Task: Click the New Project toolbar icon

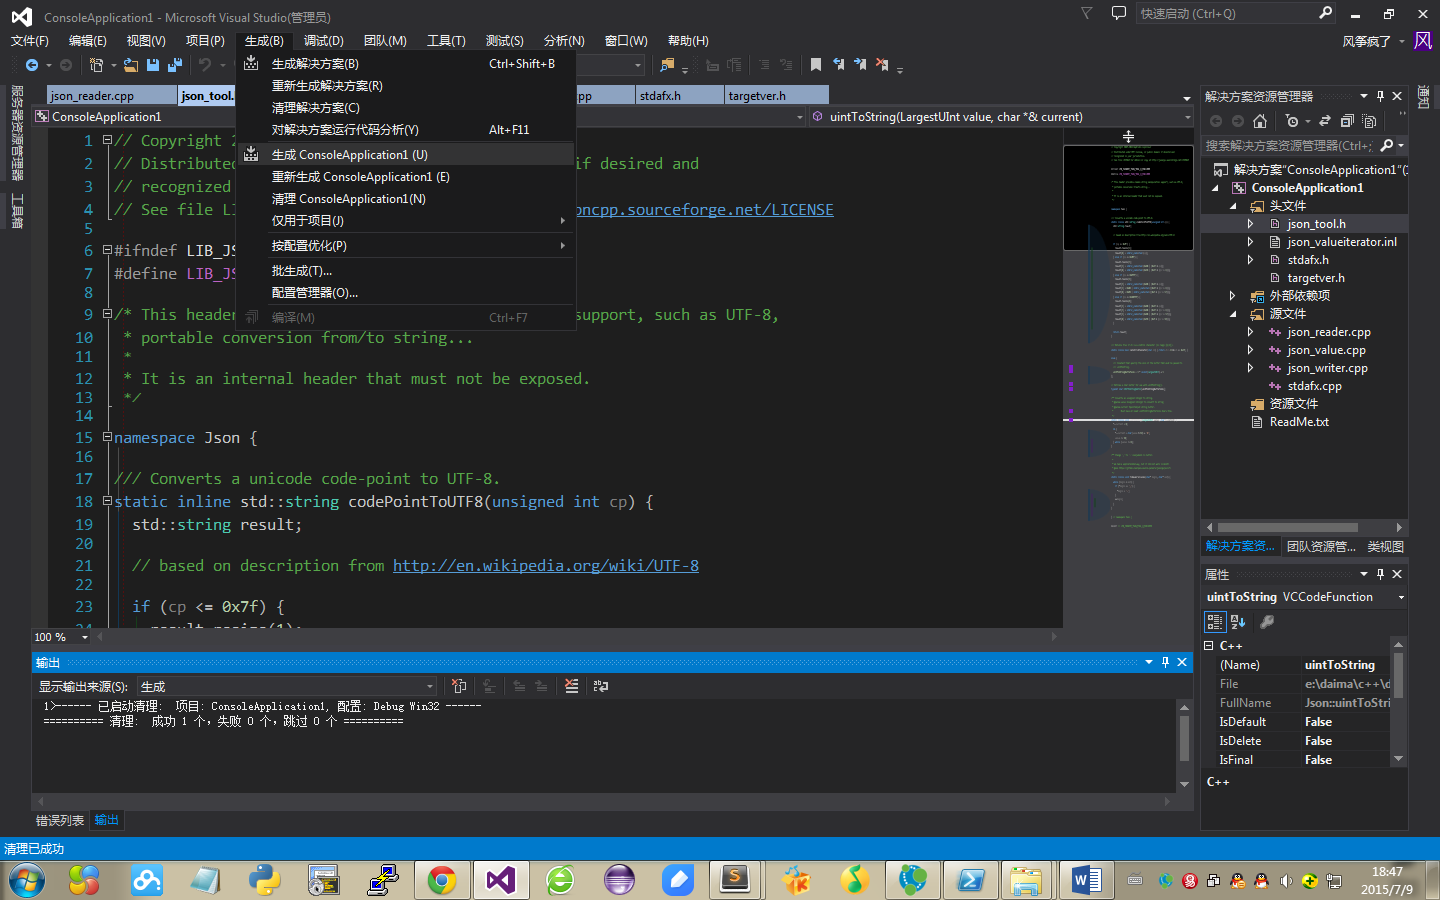Action: pyautogui.click(x=96, y=65)
